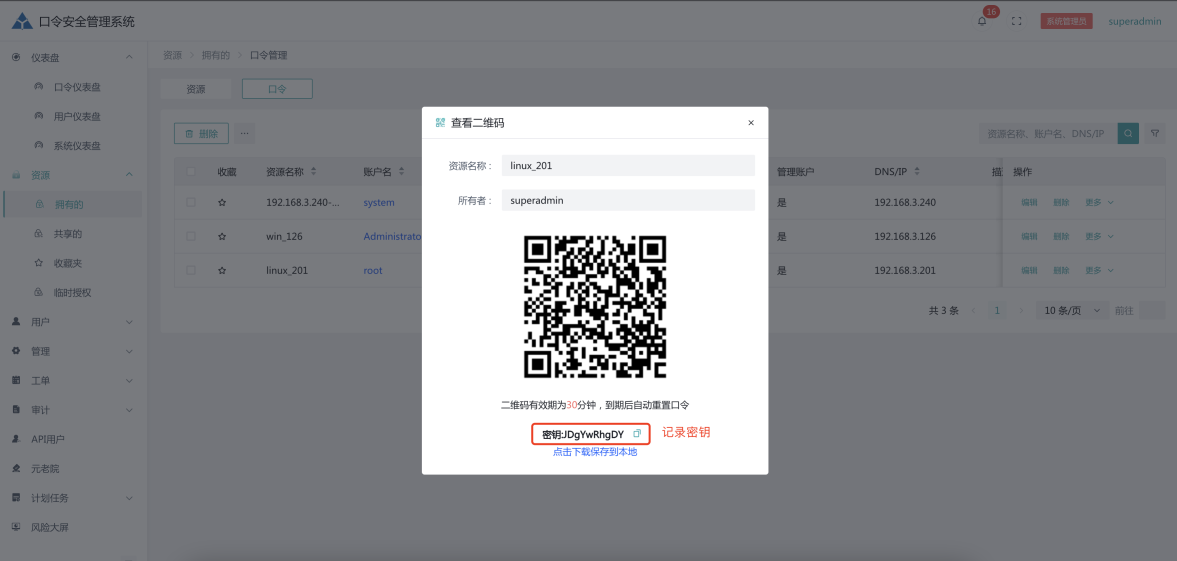This screenshot has width=1177, height=561.
Task: Star the win_126 resource as favorite
Action: [223, 237]
